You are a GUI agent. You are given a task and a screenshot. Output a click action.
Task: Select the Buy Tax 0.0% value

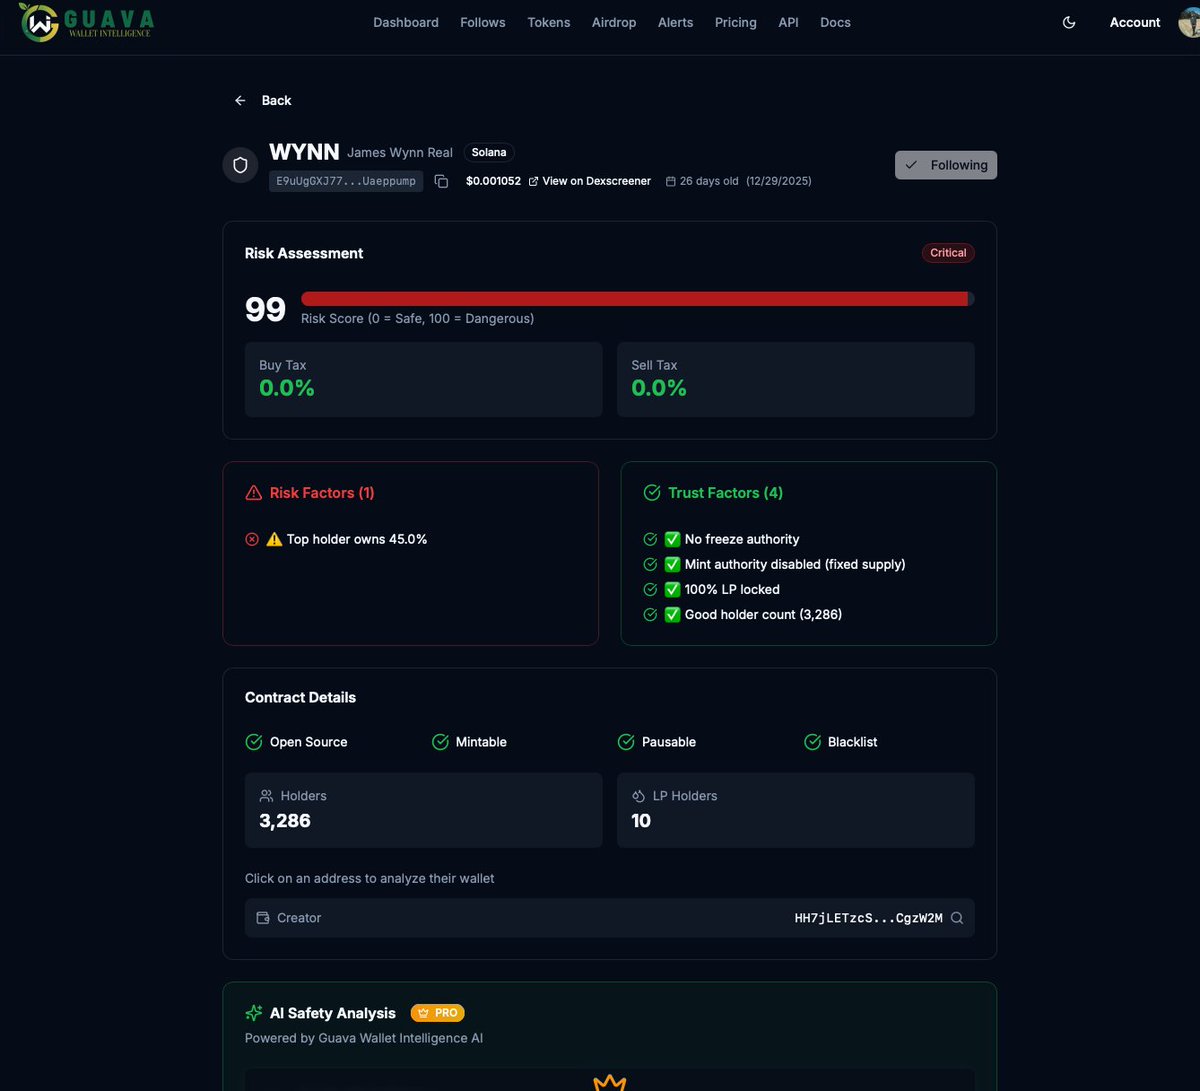point(287,388)
